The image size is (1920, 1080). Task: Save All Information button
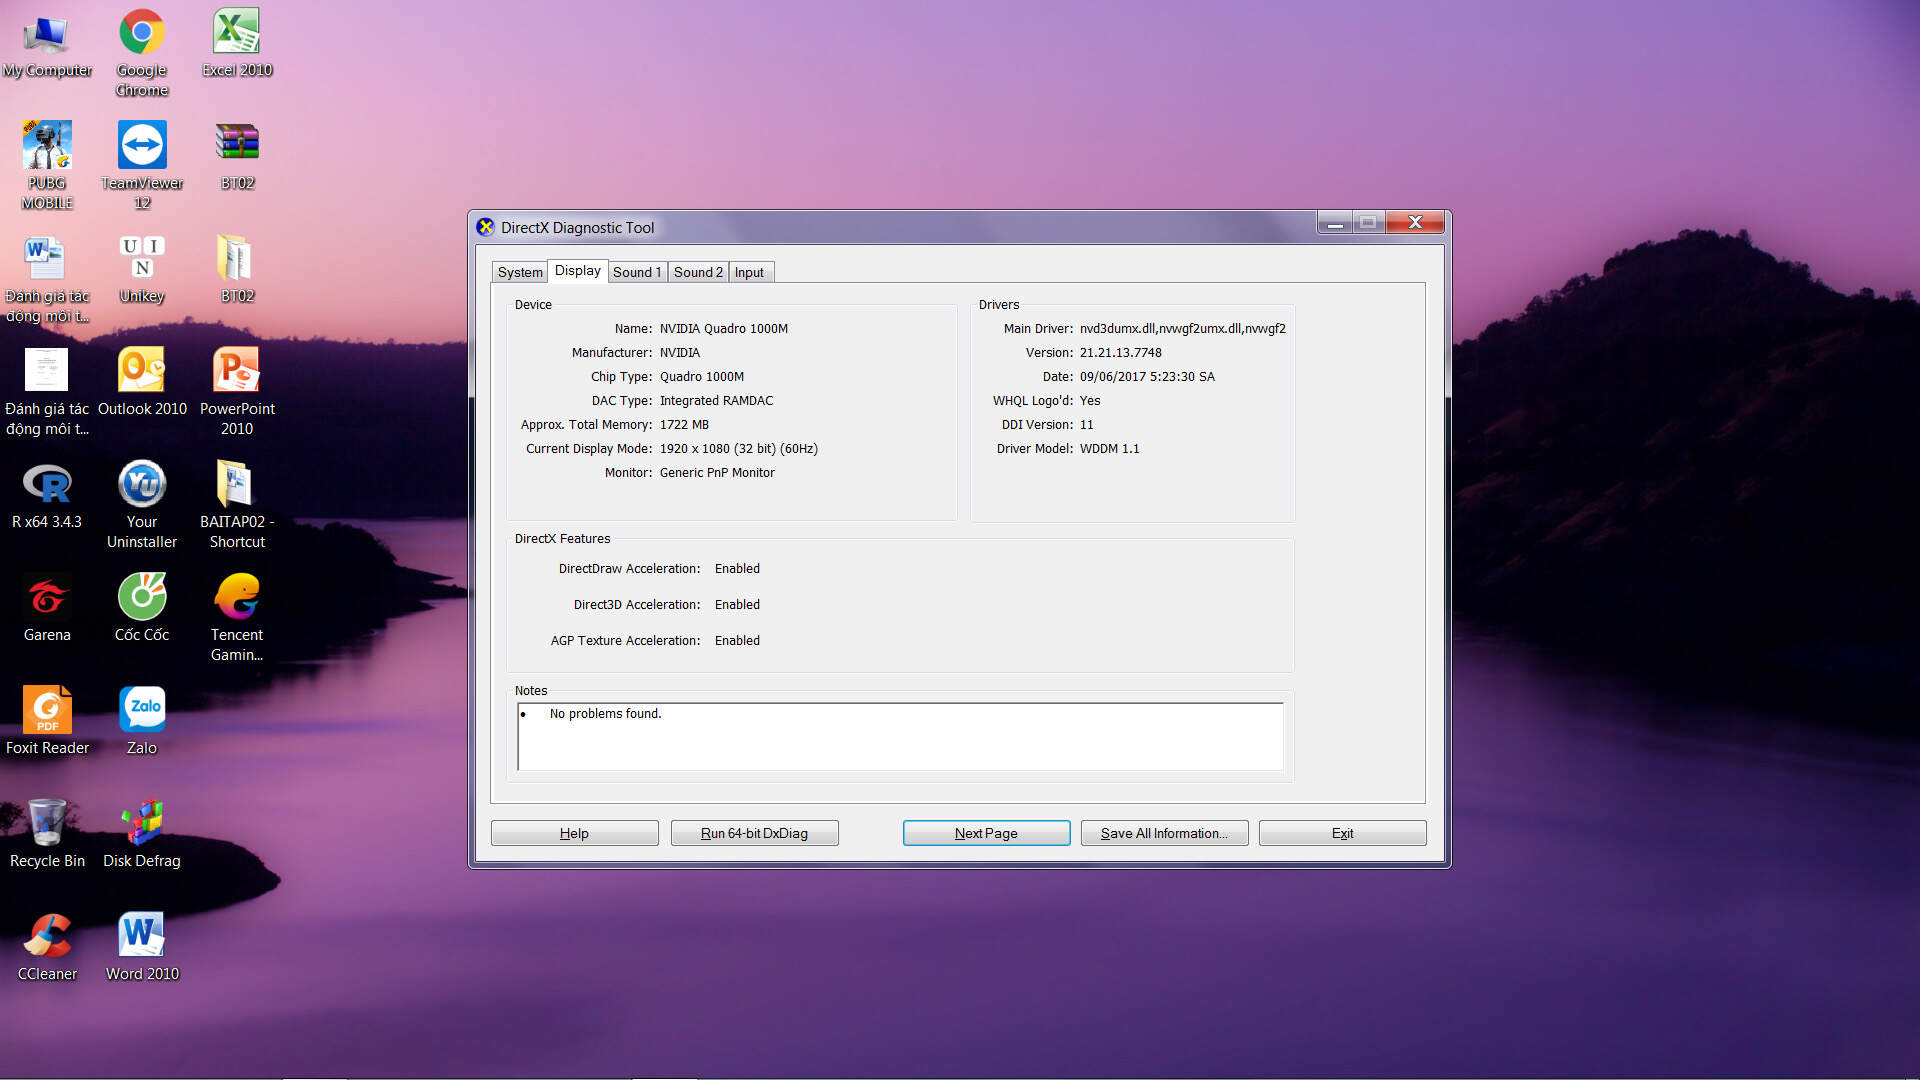(x=1164, y=833)
